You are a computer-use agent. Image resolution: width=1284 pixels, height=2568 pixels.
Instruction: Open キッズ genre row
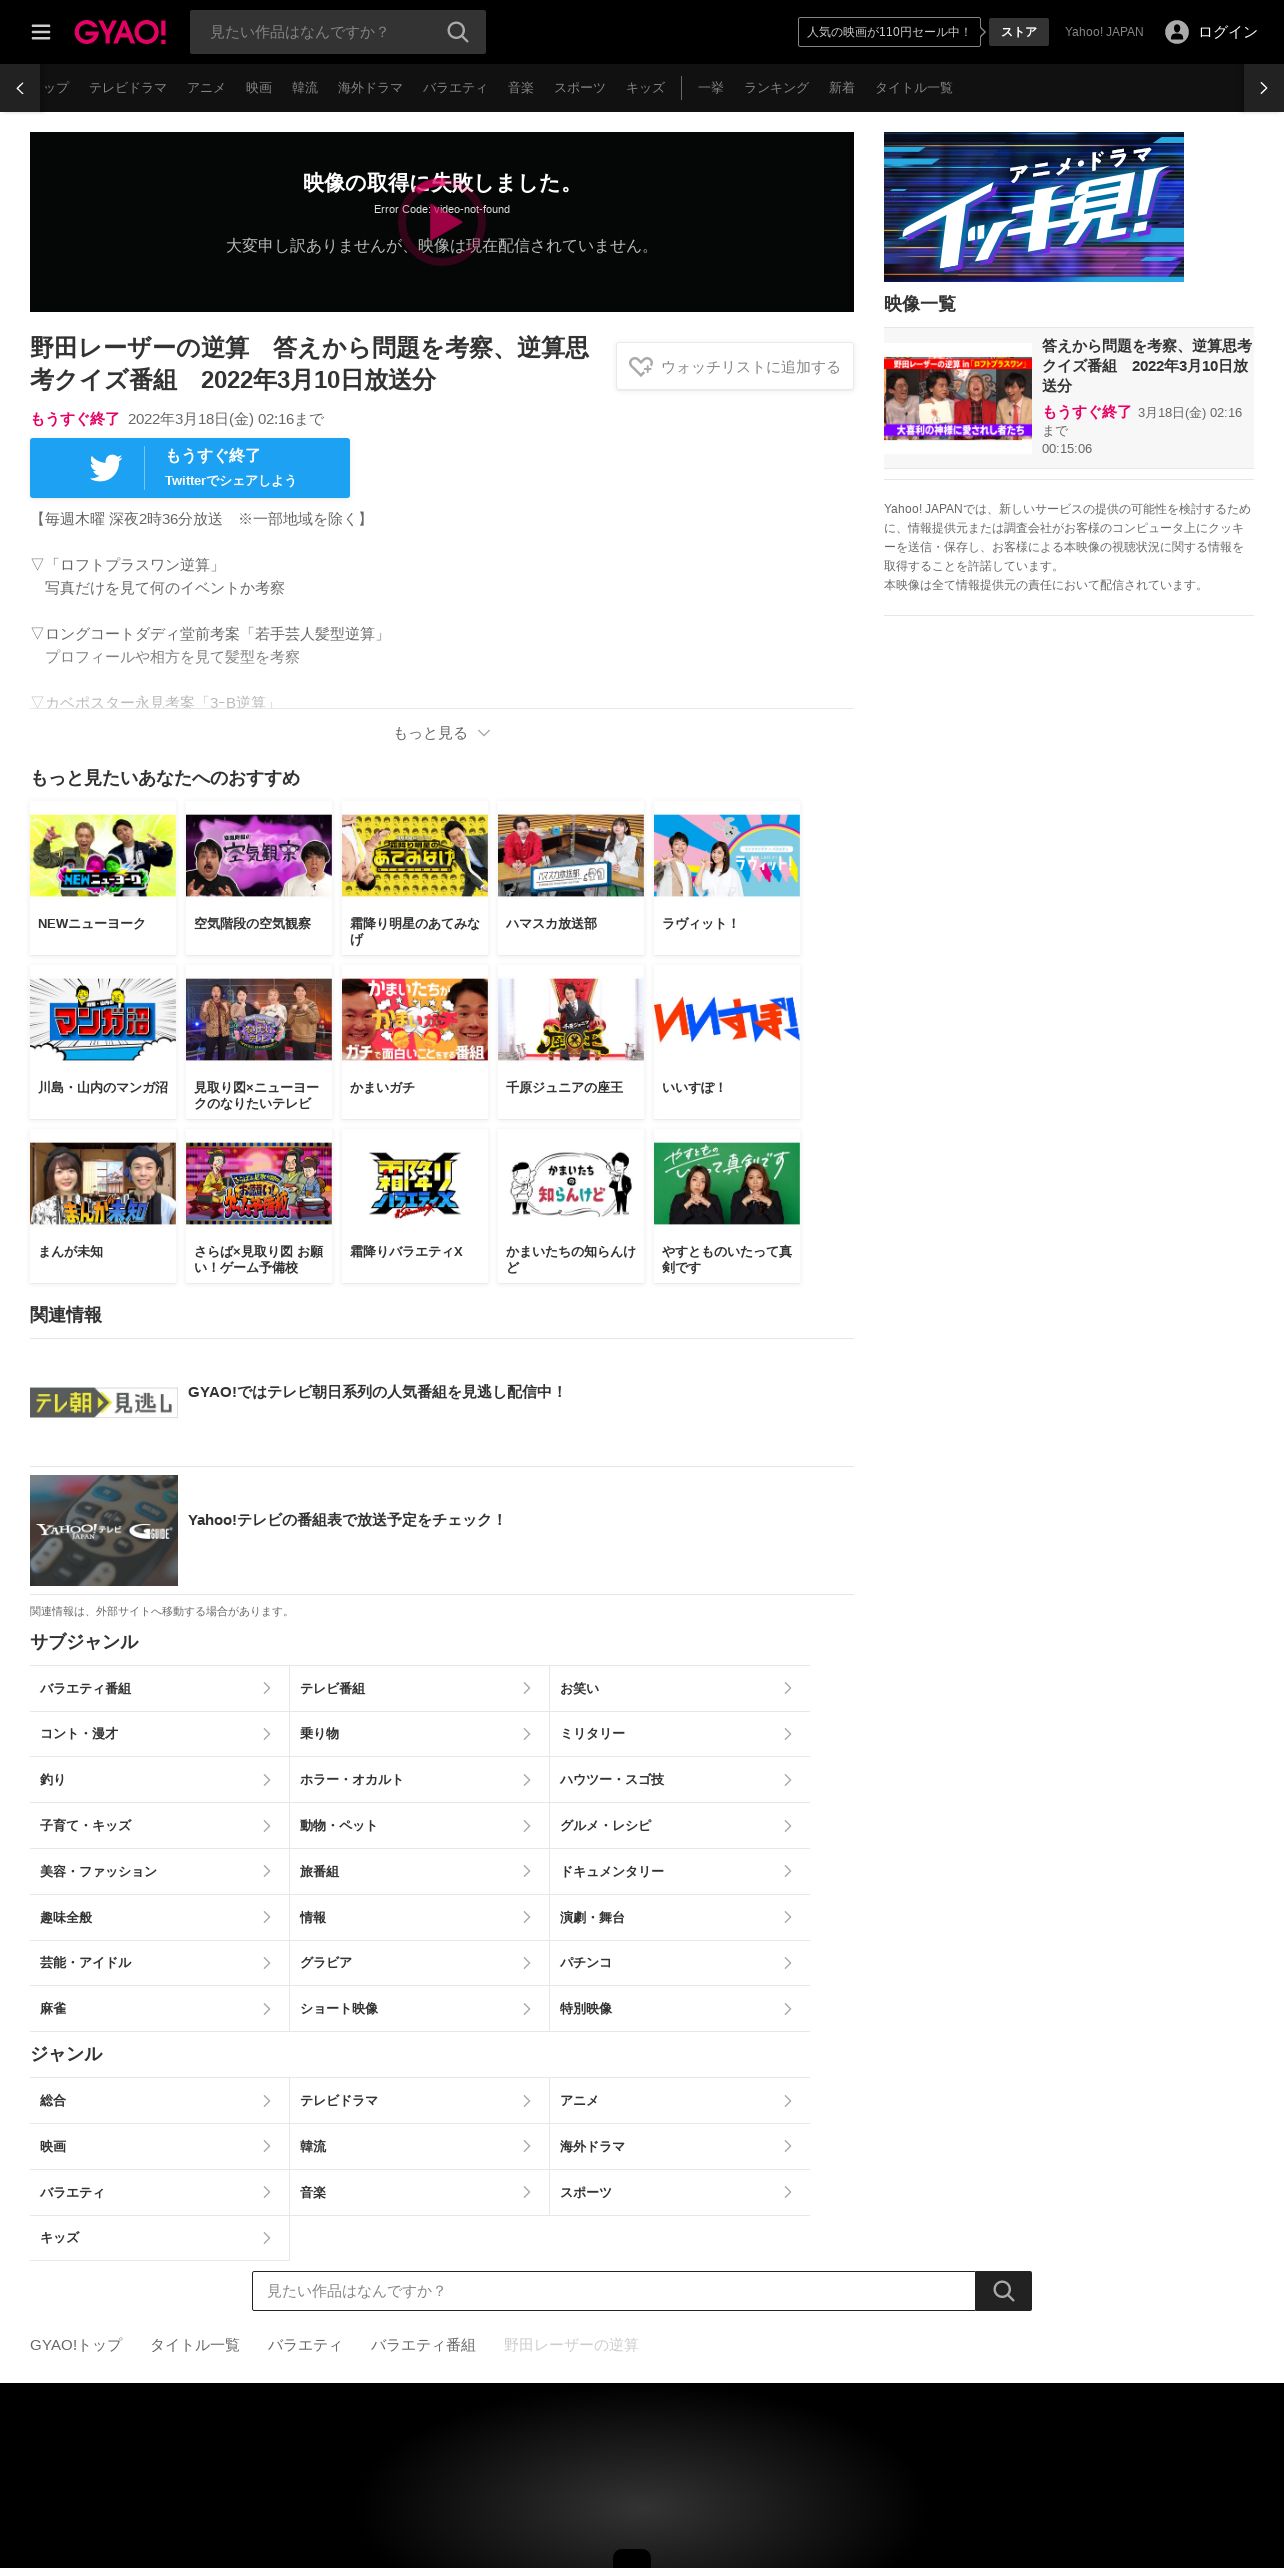[x=159, y=2237]
